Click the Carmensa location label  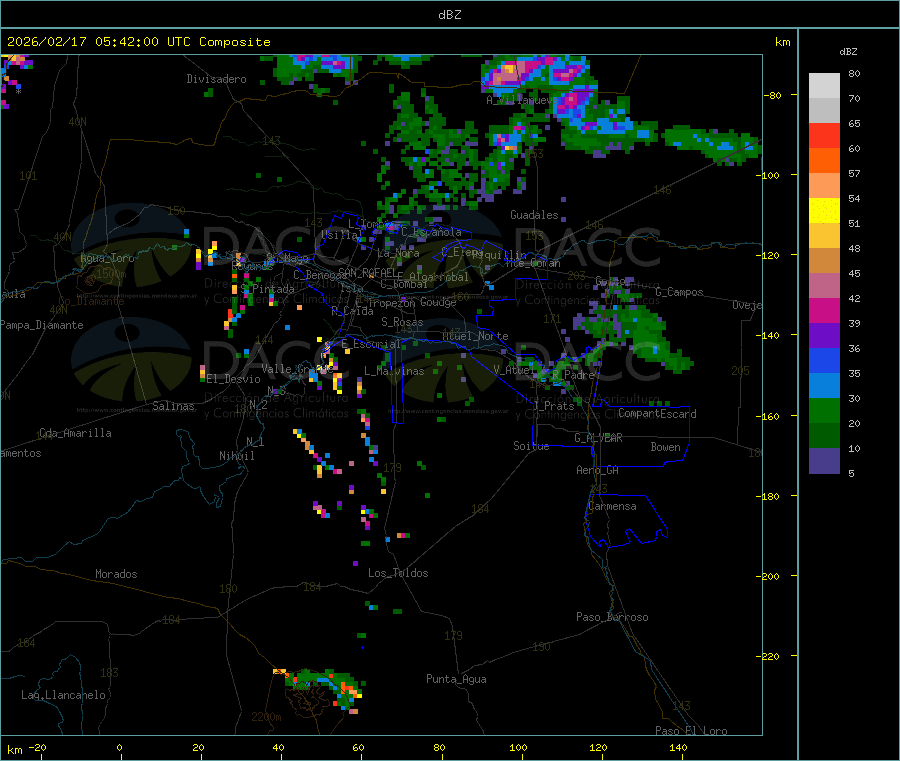(x=612, y=506)
